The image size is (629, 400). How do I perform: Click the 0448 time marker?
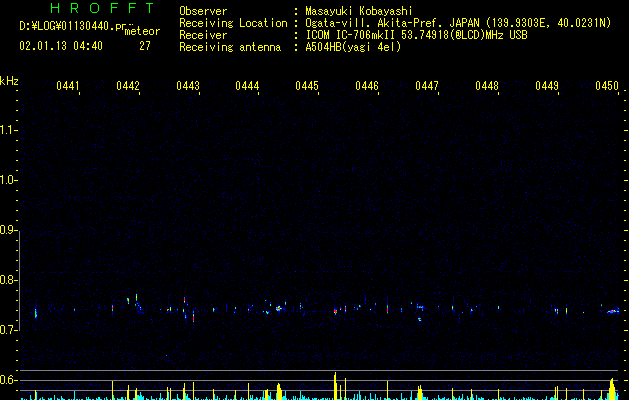point(487,86)
